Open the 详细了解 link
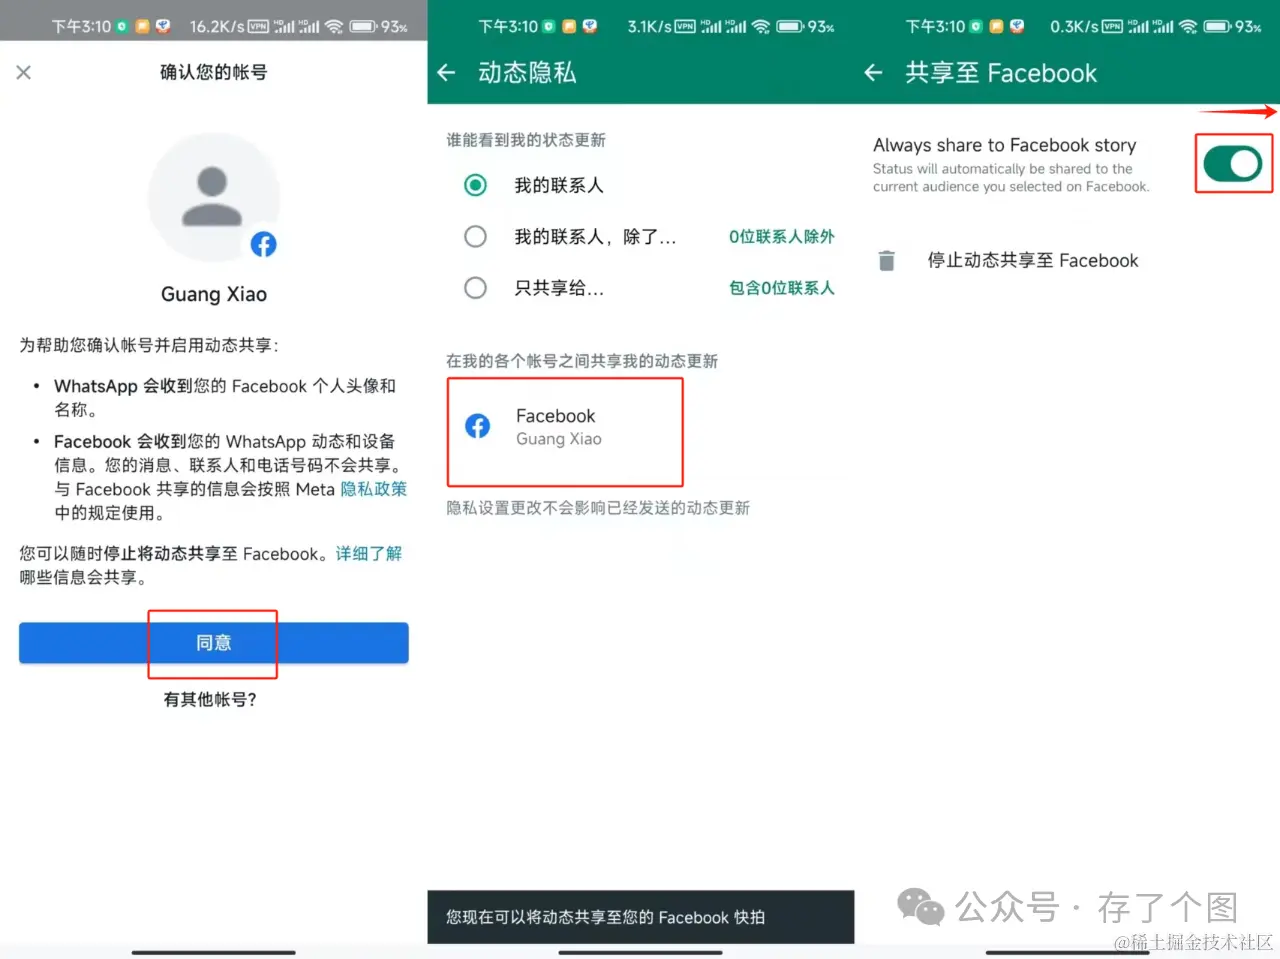Screen dimensions: 1280x959 tap(369, 553)
